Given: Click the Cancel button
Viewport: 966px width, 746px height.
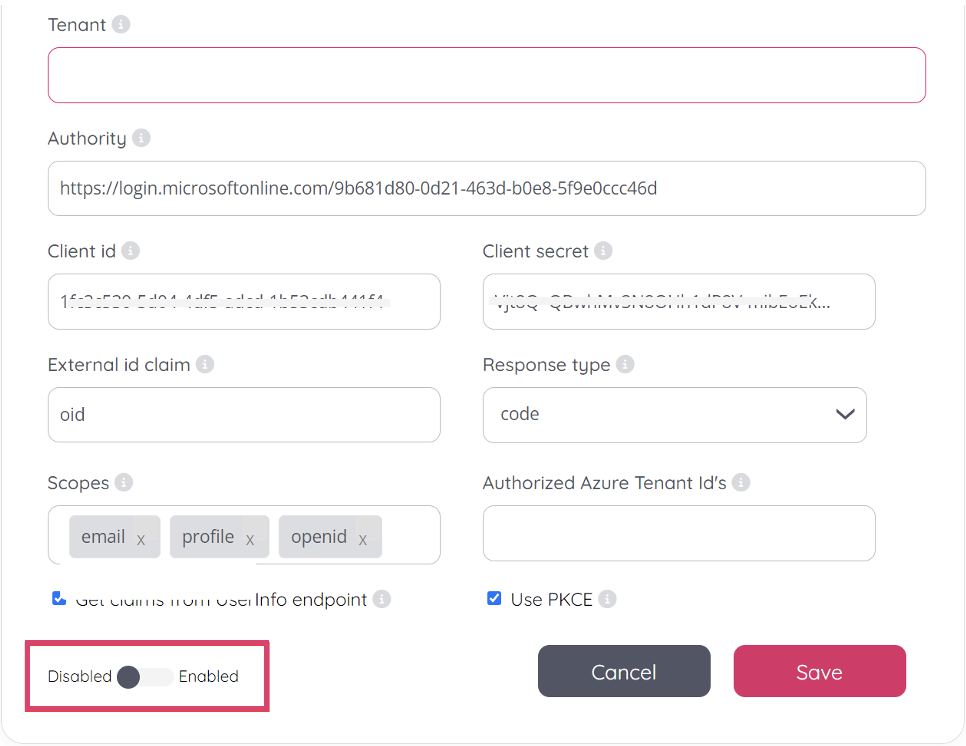Looking at the screenshot, I should 624,671.
